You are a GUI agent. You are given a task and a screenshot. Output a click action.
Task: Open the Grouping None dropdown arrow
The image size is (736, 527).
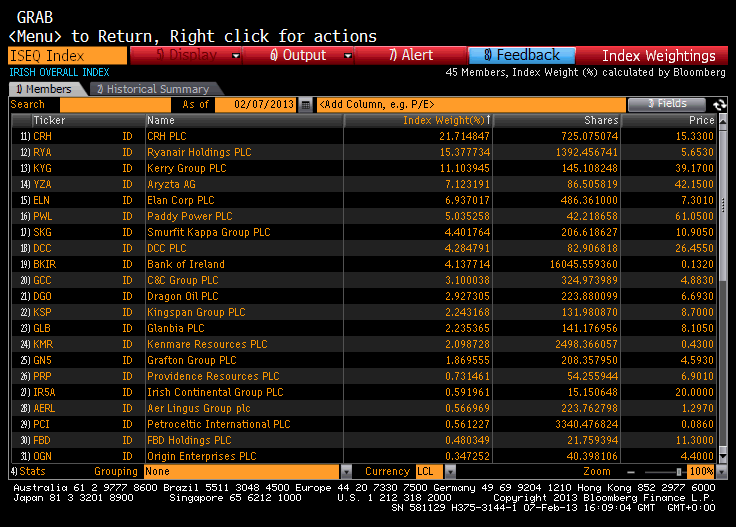tap(346, 472)
